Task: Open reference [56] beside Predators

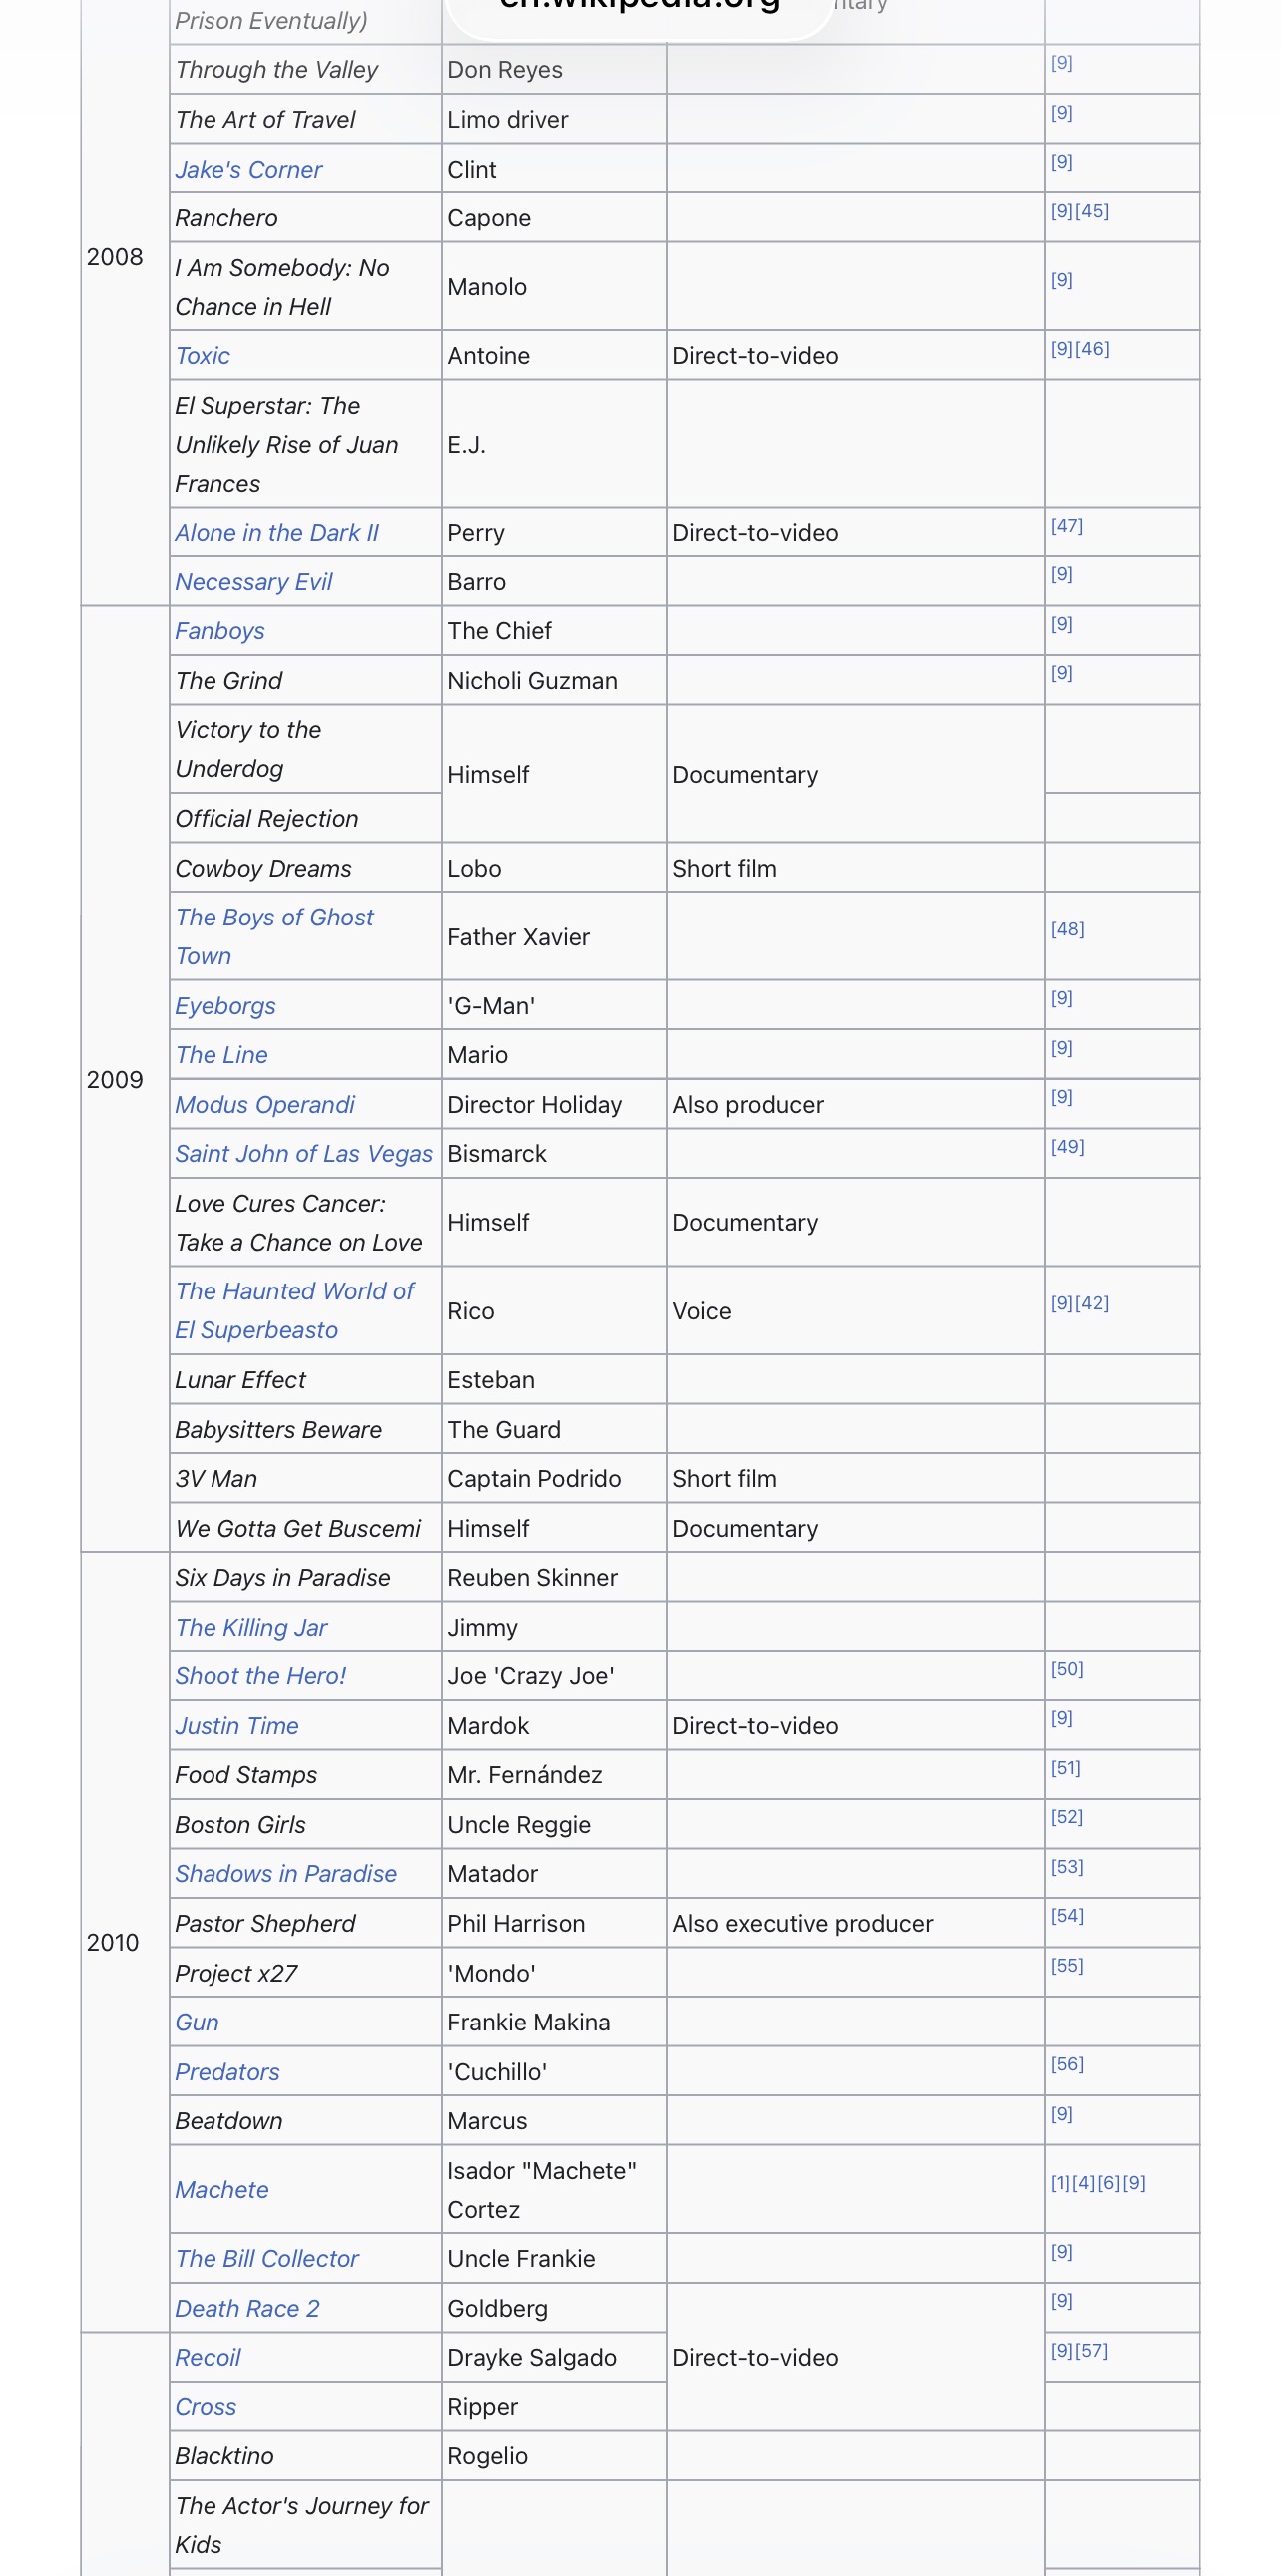Action: click(1067, 2064)
